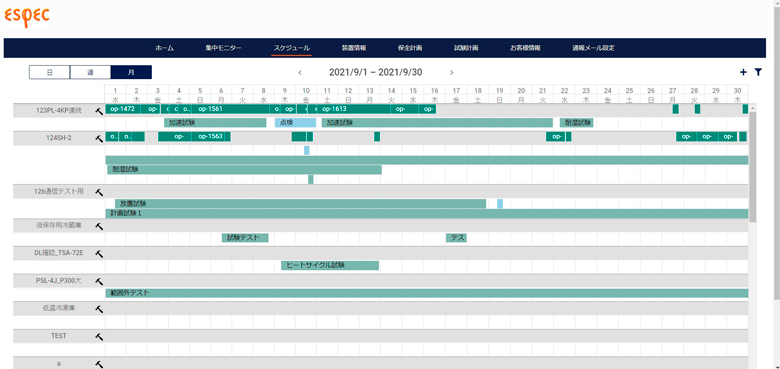Open the ホーム menu tab

pyautogui.click(x=164, y=48)
